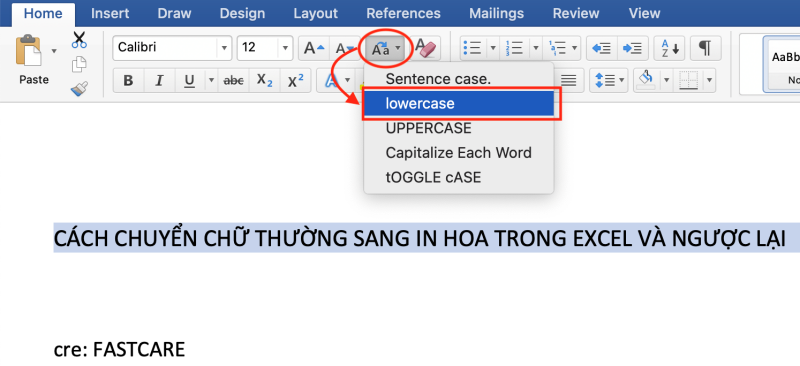Image resolution: width=800 pixels, height=366 pixels.
Task: Justify paragraph alignment
Action: point(568,80)
